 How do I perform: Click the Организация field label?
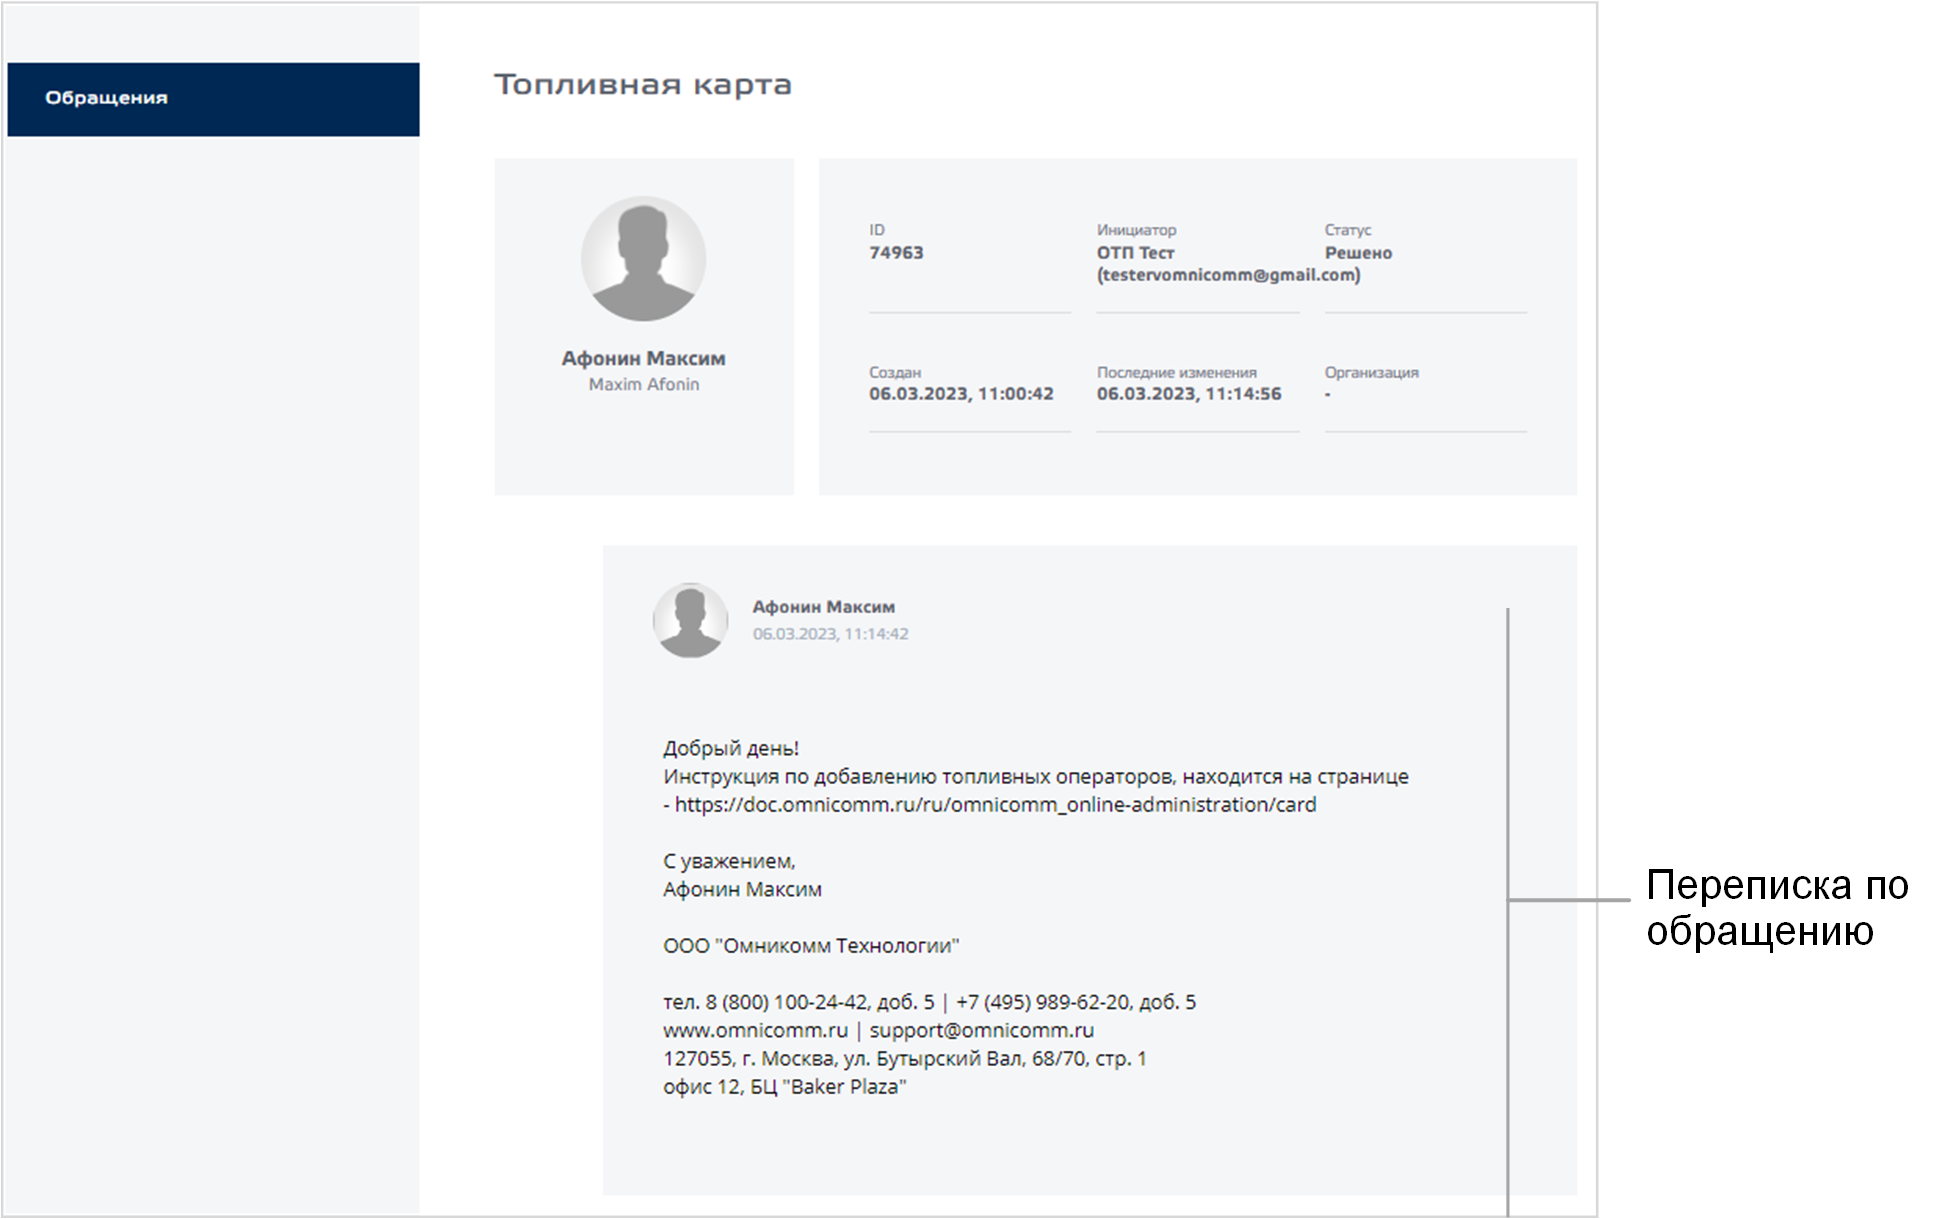tap(1372, 372)
